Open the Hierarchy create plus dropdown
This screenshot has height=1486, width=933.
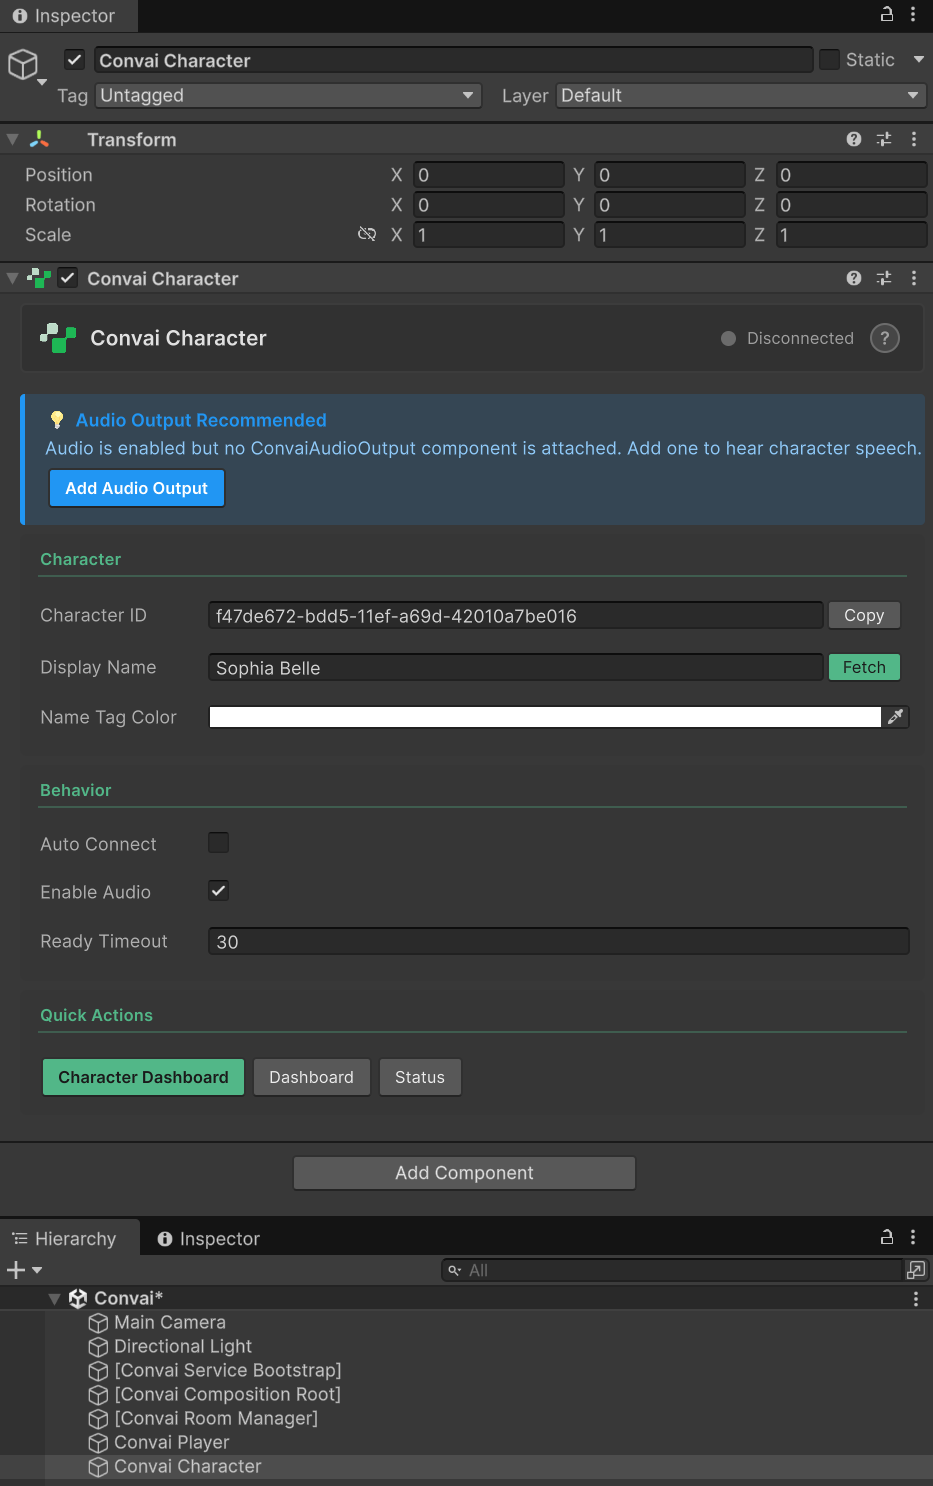click(24, 1270)
